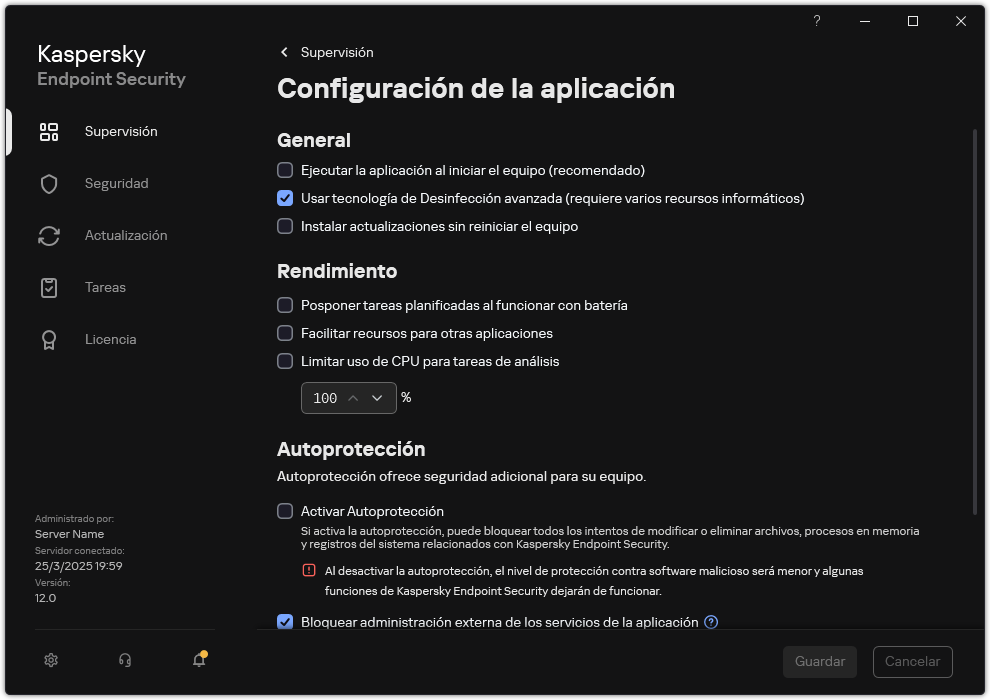Select the Seguridad shield icon
Image resolution: width=990 pixels, height=700 pixels.
pos(49,183)
